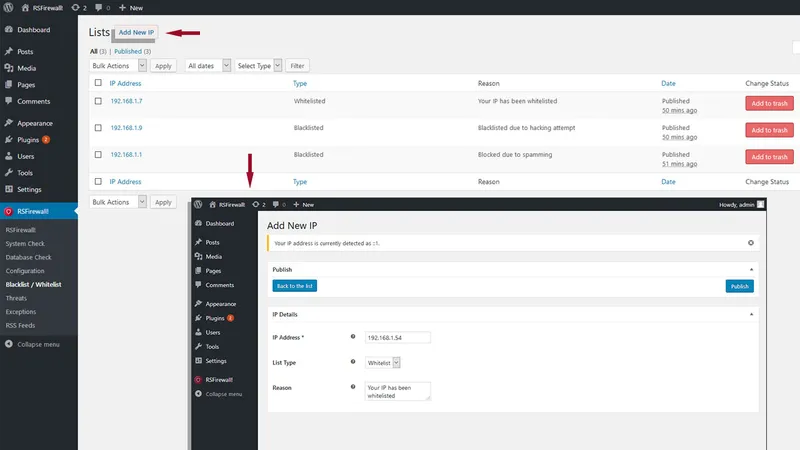The image size is (800, 450).
Task: Add 192.168.1.1 entry to trash
Action: point(769,157)
